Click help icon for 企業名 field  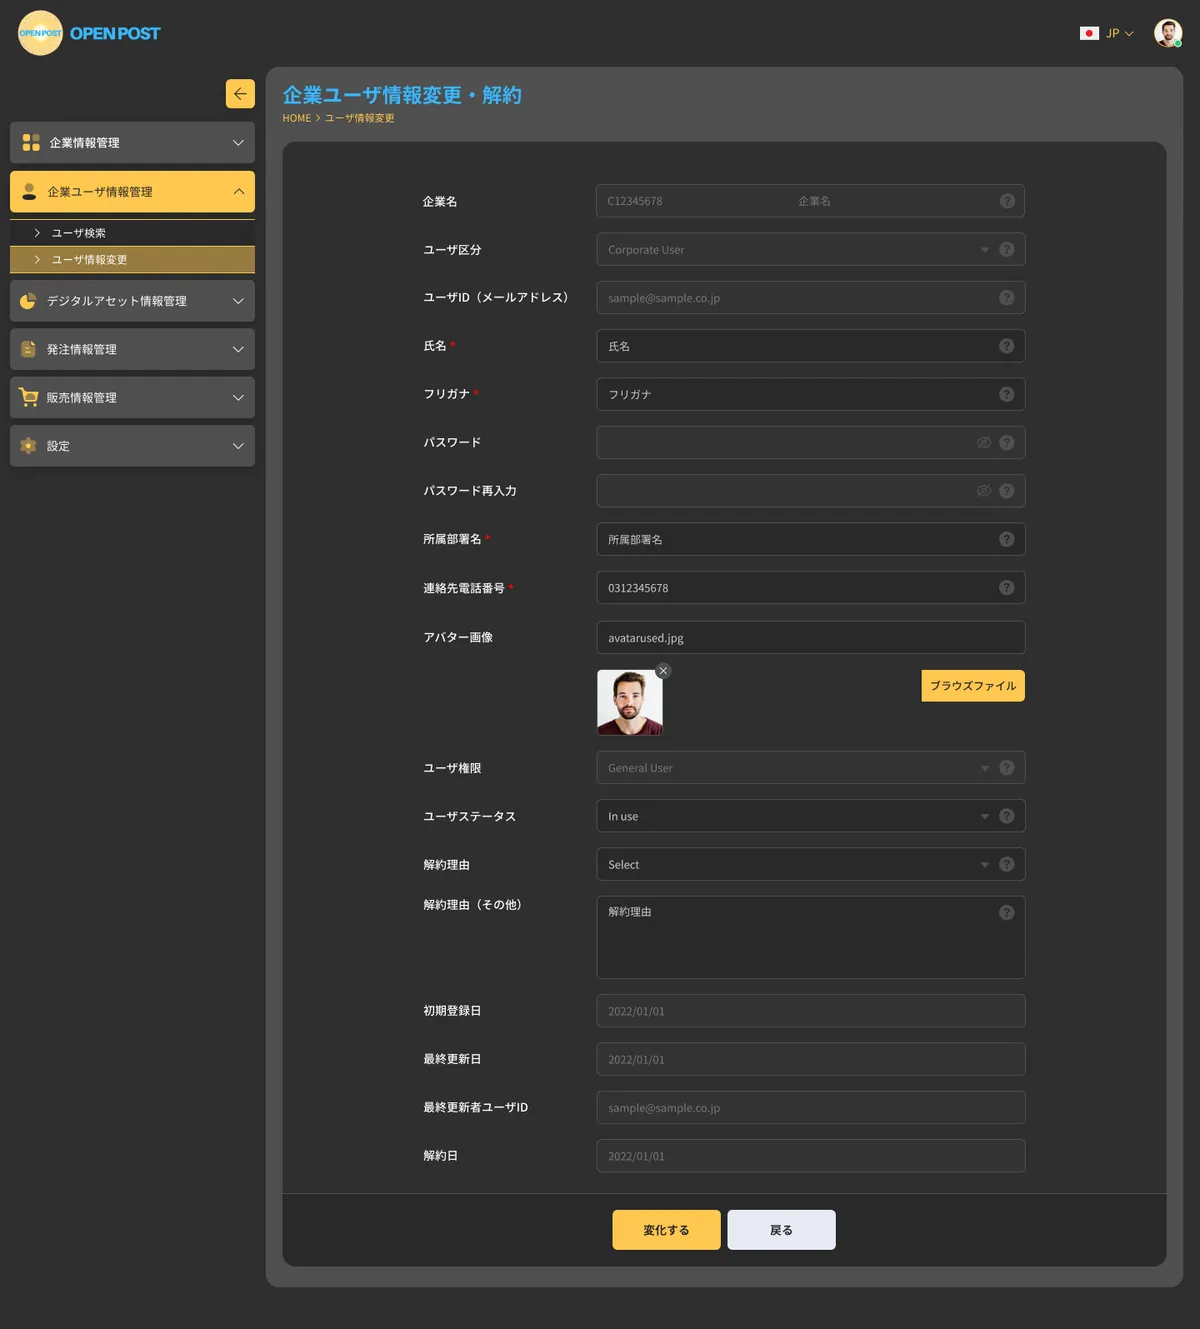(x=1007, y=201)
